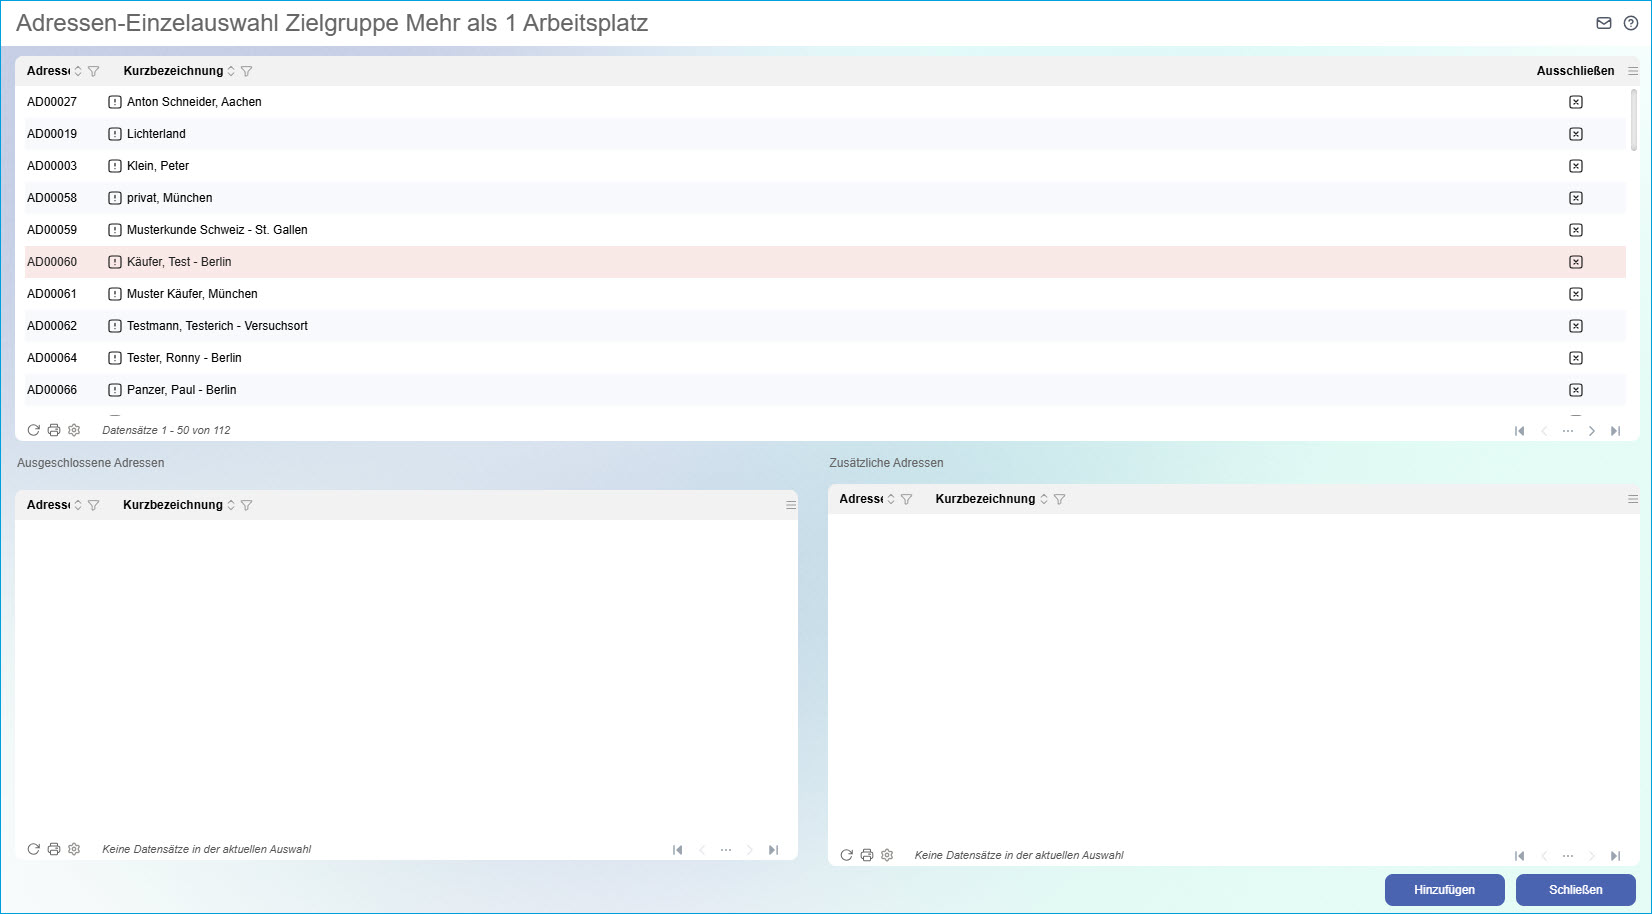This screenshot has width=1652, height=914.
Task: Click Musterkunde Schweiz - St. Gallen name
Action: [217, 230]
